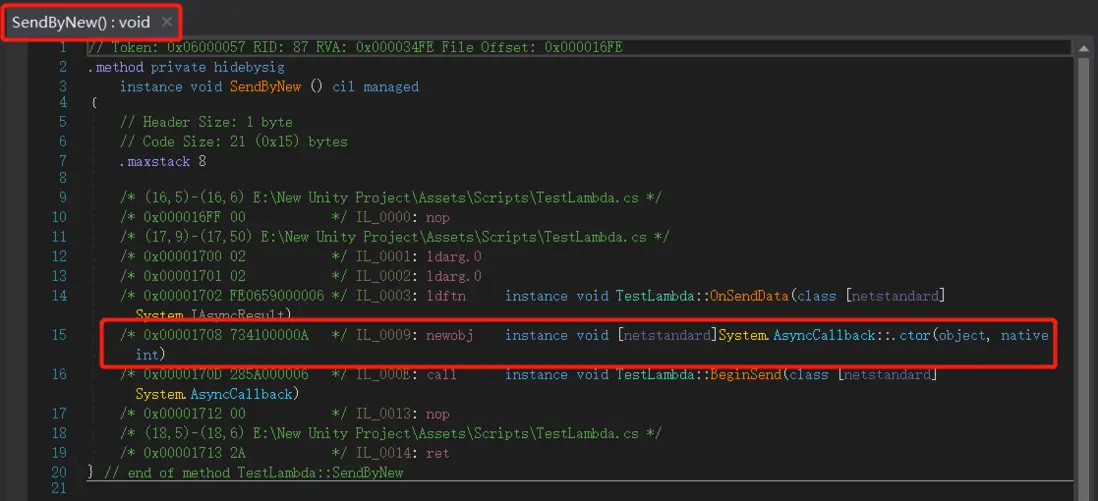Viewport: 1098px width, 501px height.
Task: Click the IL_0000 nop instruction
Action: tap(437, 217)
